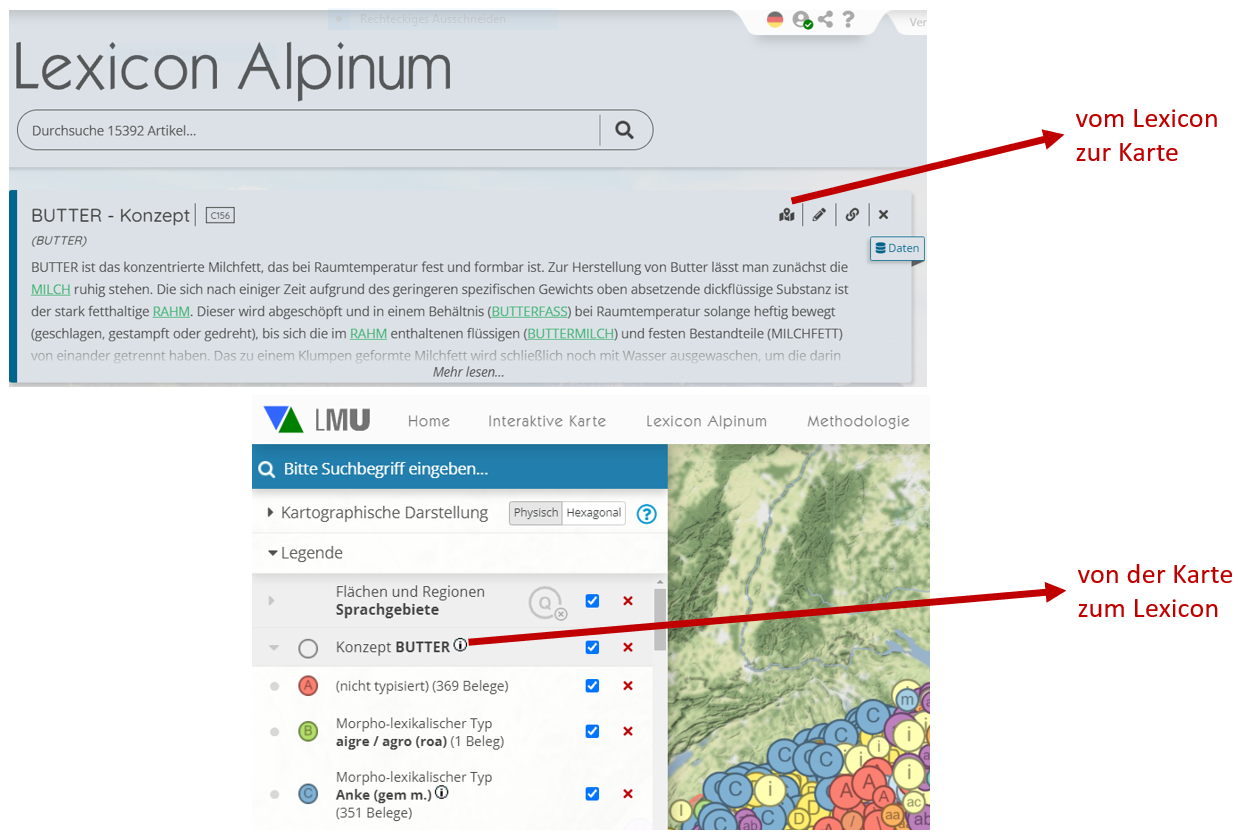Click info icon next to Konzept BUTTER
The height and width of the screenshot is (835, 1239).
pos(460,646)
